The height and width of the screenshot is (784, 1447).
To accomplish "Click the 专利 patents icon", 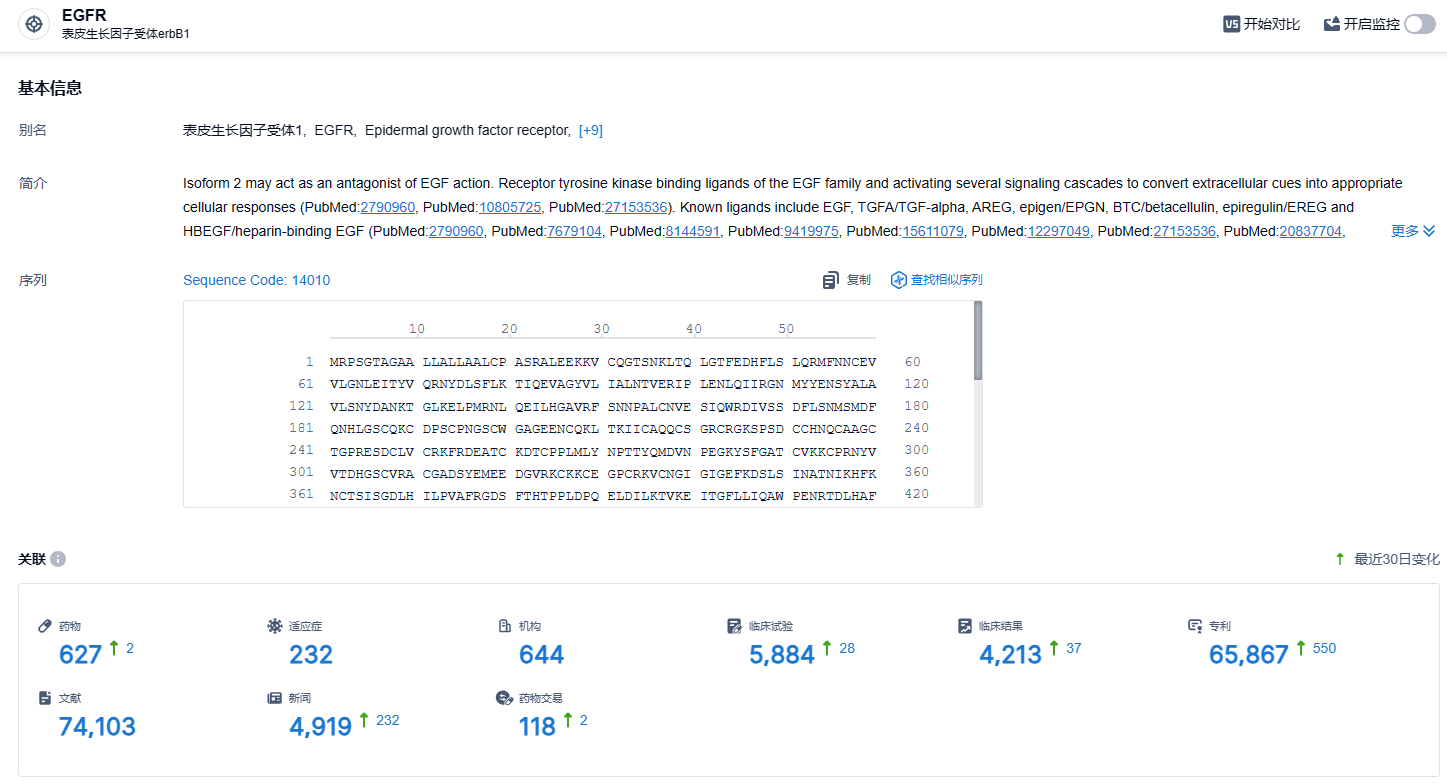I will click(1194, 626).
